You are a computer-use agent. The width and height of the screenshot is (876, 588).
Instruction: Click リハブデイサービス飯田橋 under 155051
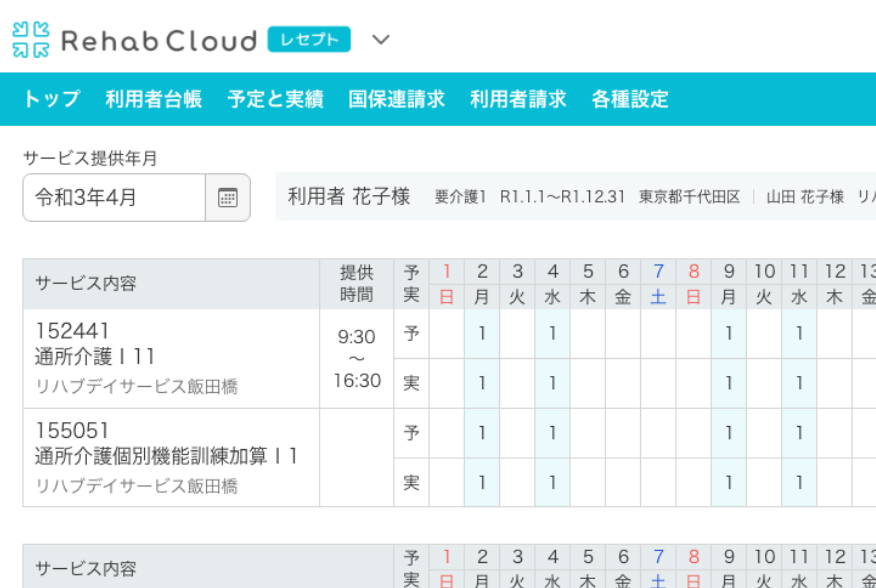coord(136,486)
